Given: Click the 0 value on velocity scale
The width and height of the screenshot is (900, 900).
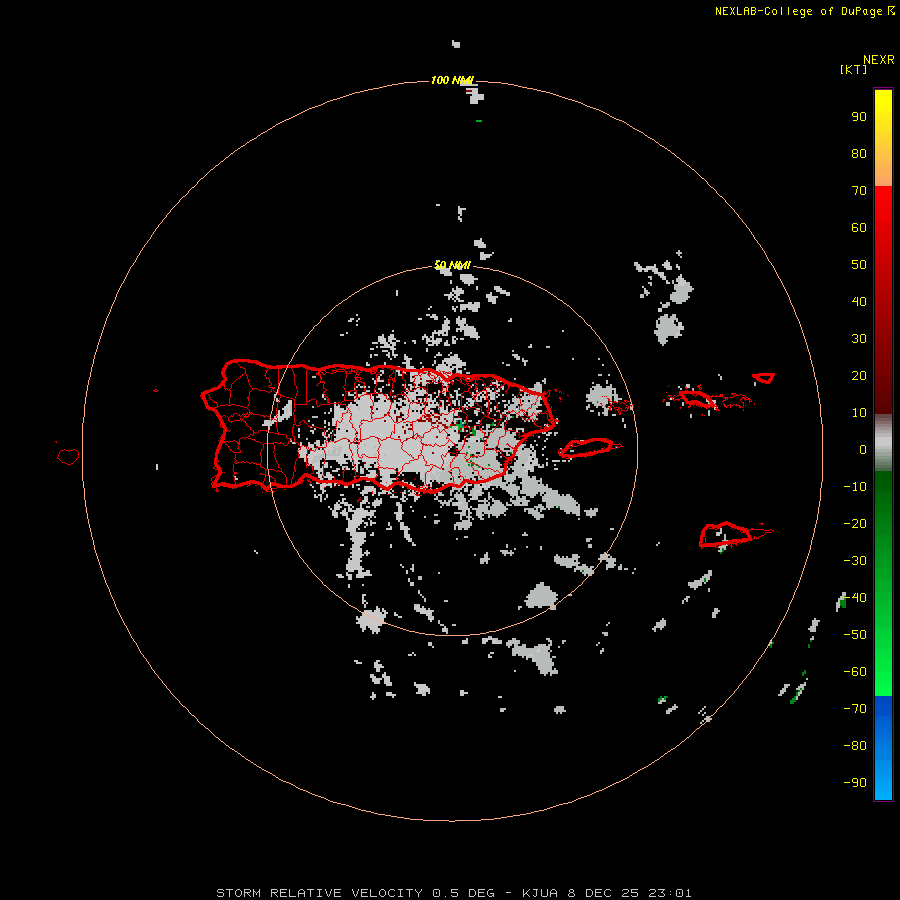Looking at the screenshot, I should (863, 450).
